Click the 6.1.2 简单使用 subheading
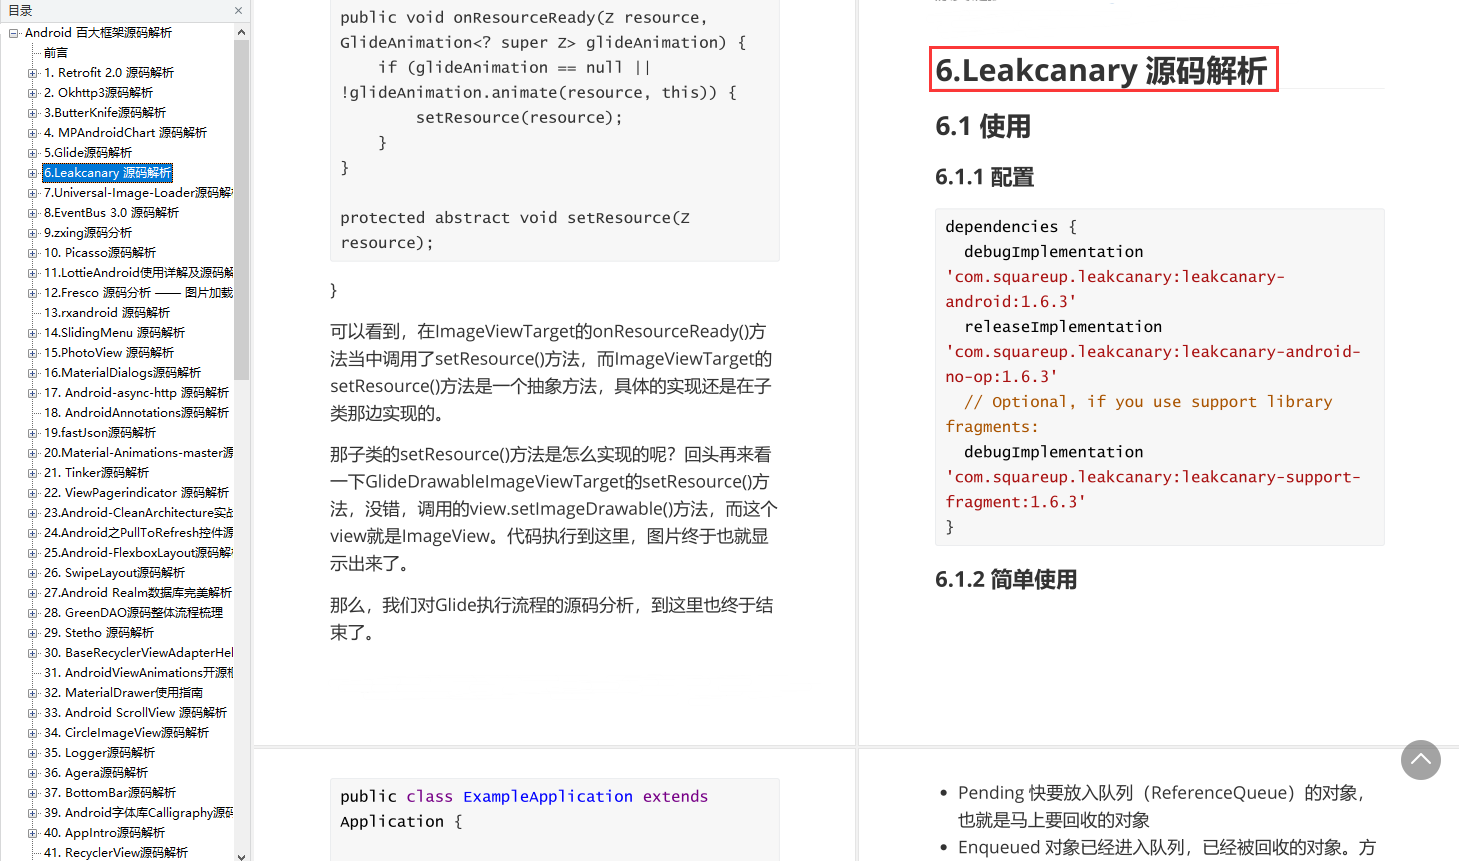1459x861 pixels. [1006, 580]
